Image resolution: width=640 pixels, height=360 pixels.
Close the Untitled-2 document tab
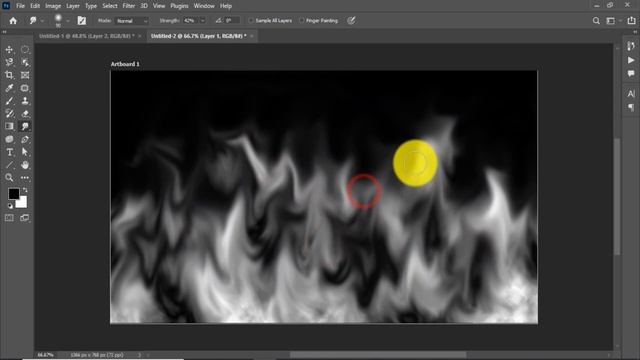(x=252, y=36)
